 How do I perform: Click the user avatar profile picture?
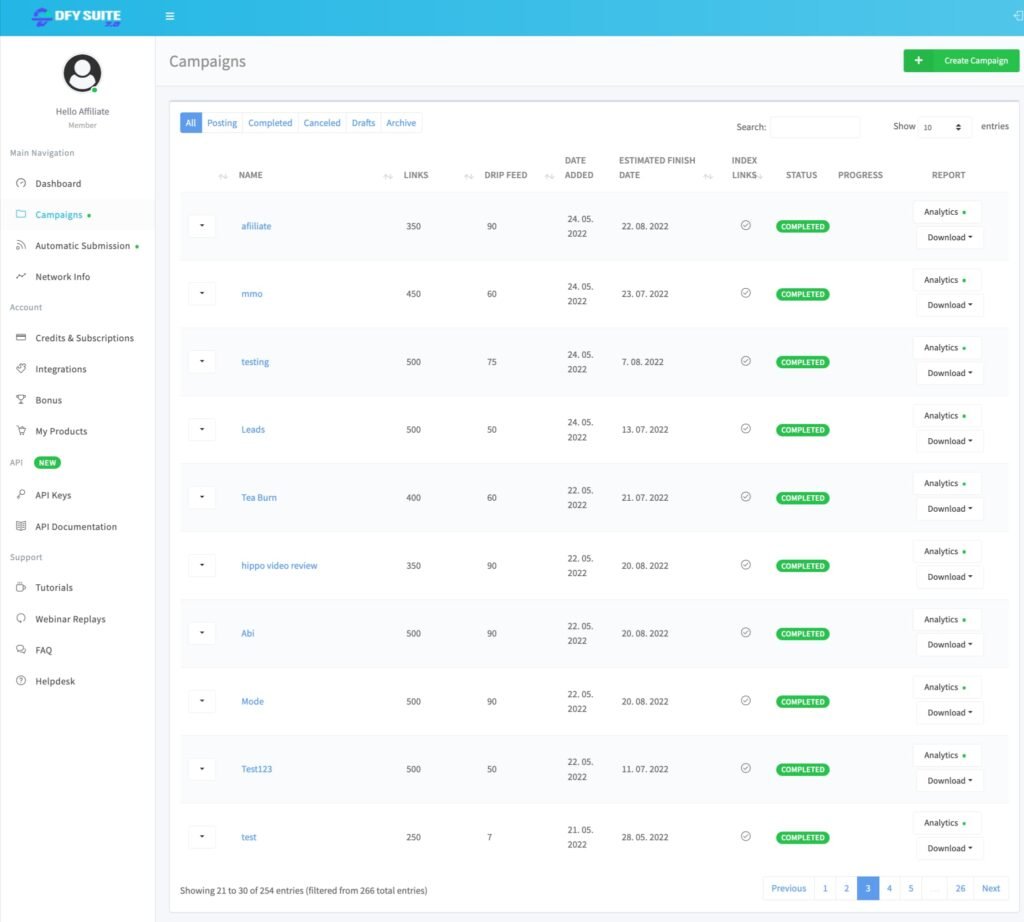click(x=82, y=74)
